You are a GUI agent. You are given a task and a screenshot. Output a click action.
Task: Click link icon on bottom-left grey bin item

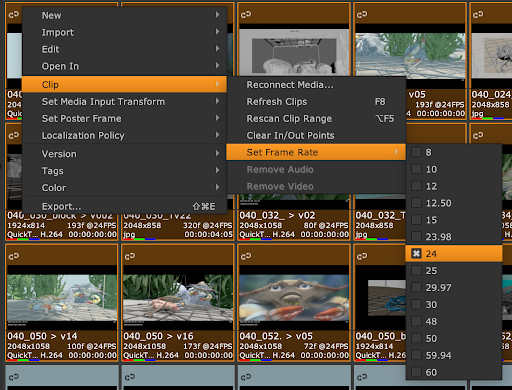pyautogui.click(x=14, y=377)
